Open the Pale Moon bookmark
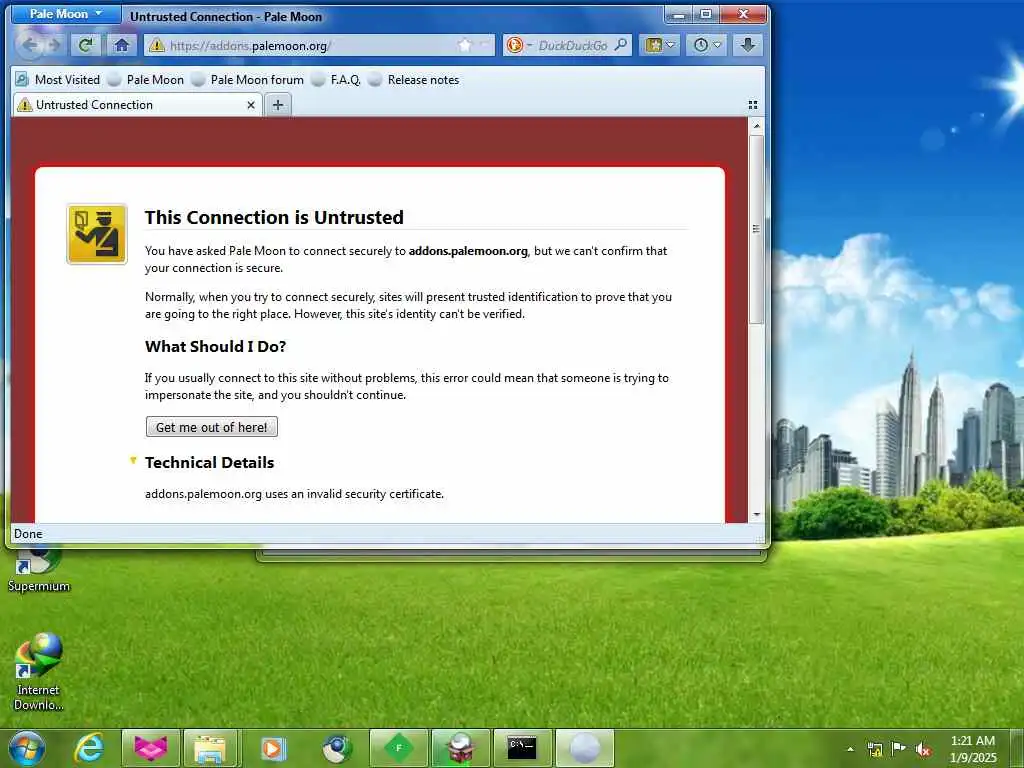This screenshot has height=768, width=1024. click(x=146, y=80)
